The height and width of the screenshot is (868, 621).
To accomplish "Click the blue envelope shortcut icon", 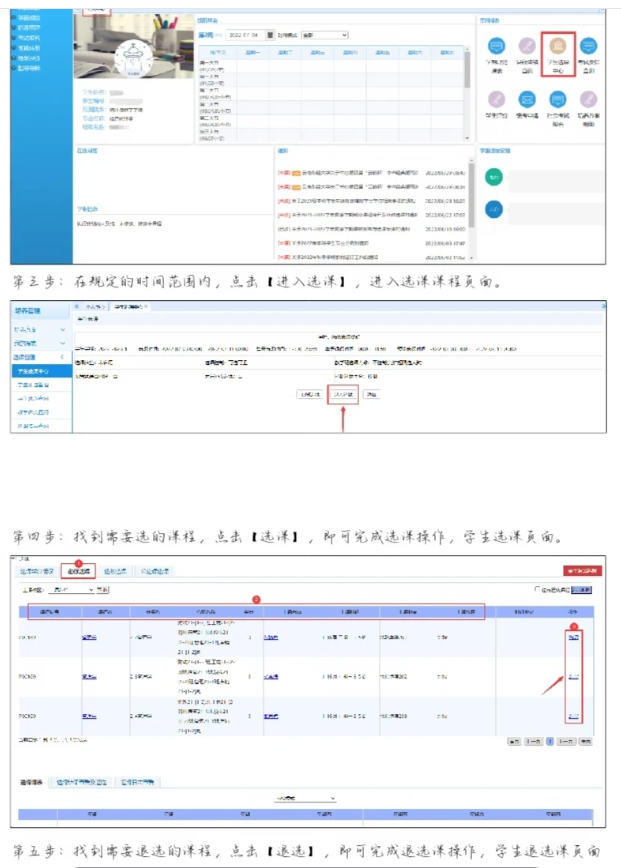I will click(527, 100).
